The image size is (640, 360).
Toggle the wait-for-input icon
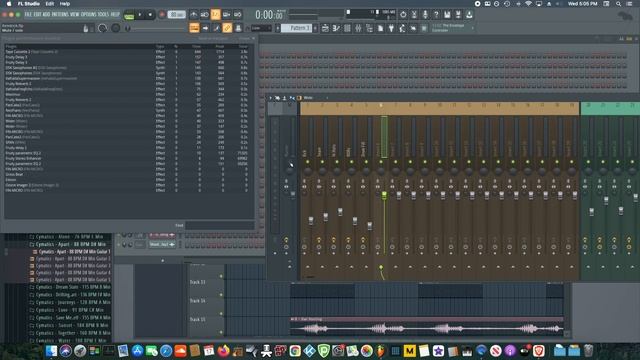pyautogui.click(x=204, y=15)
